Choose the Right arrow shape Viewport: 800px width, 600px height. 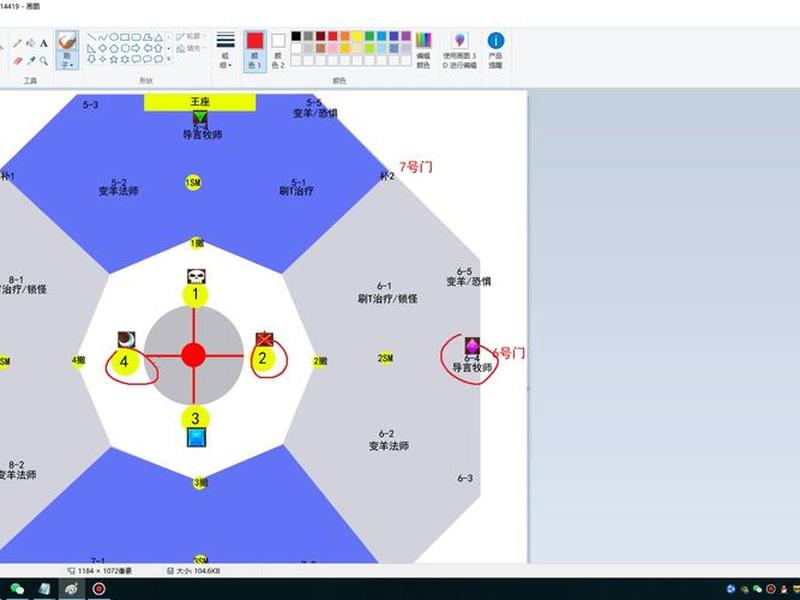coord(136,48)
